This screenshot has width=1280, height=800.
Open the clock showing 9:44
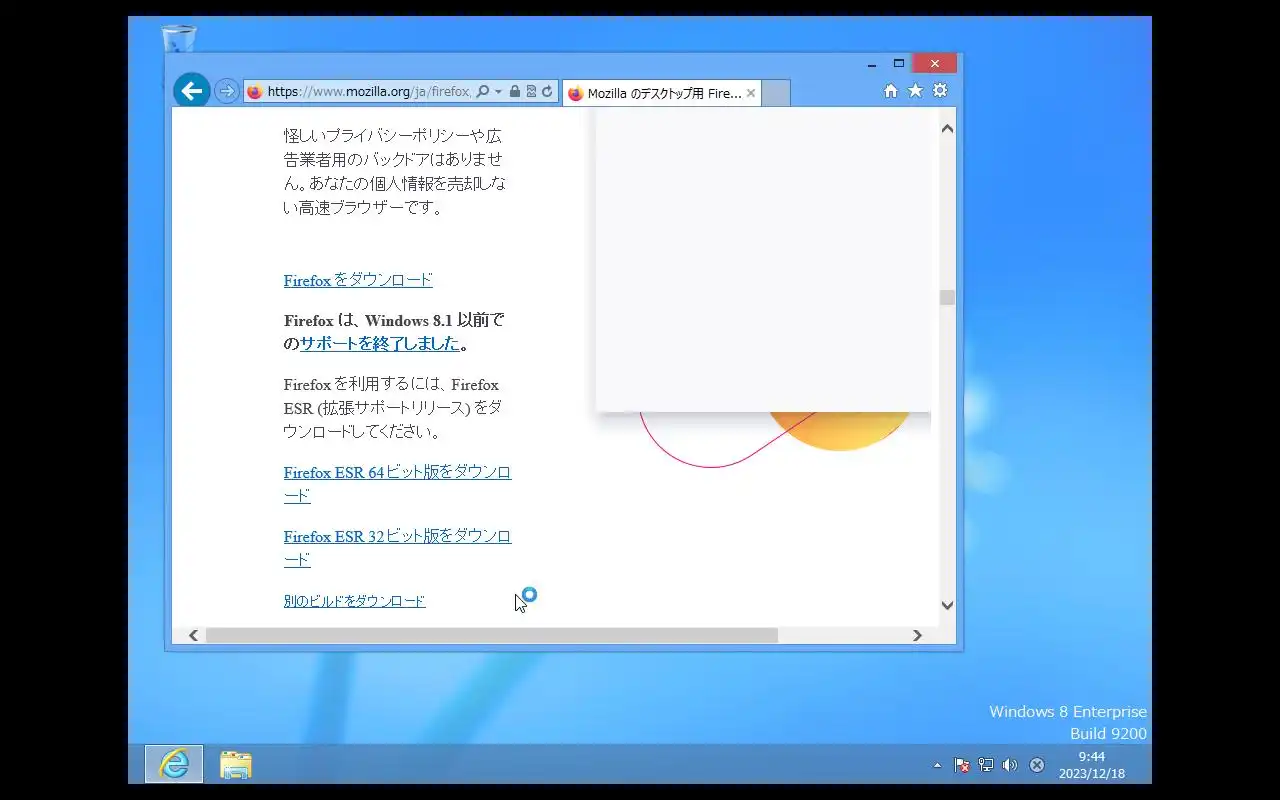coord(1092,765)
